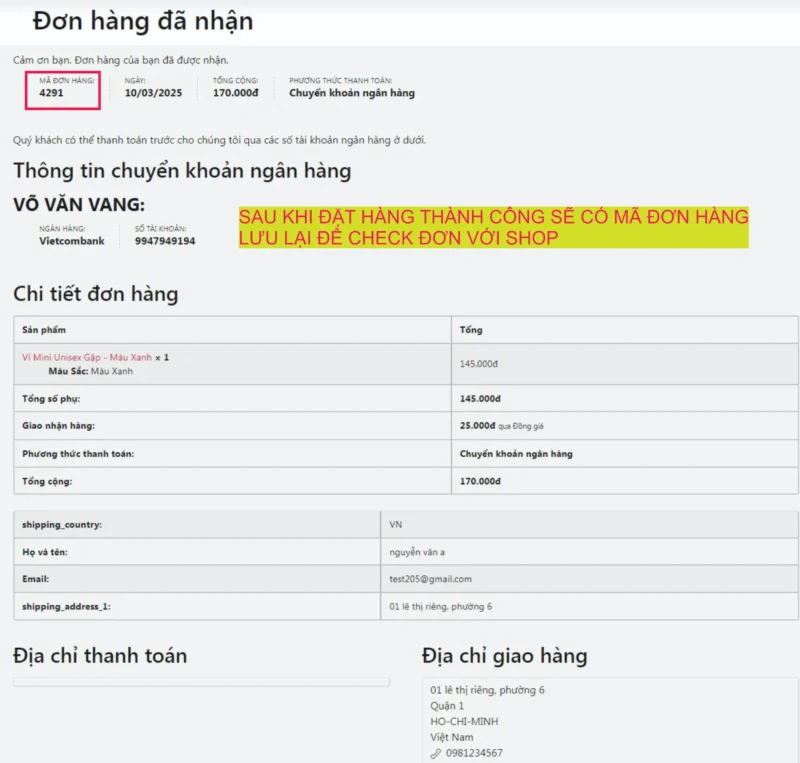Click the Địa chỉ giao hàng heading
This screenshot has height=763, width=800.
pos(505,656)
